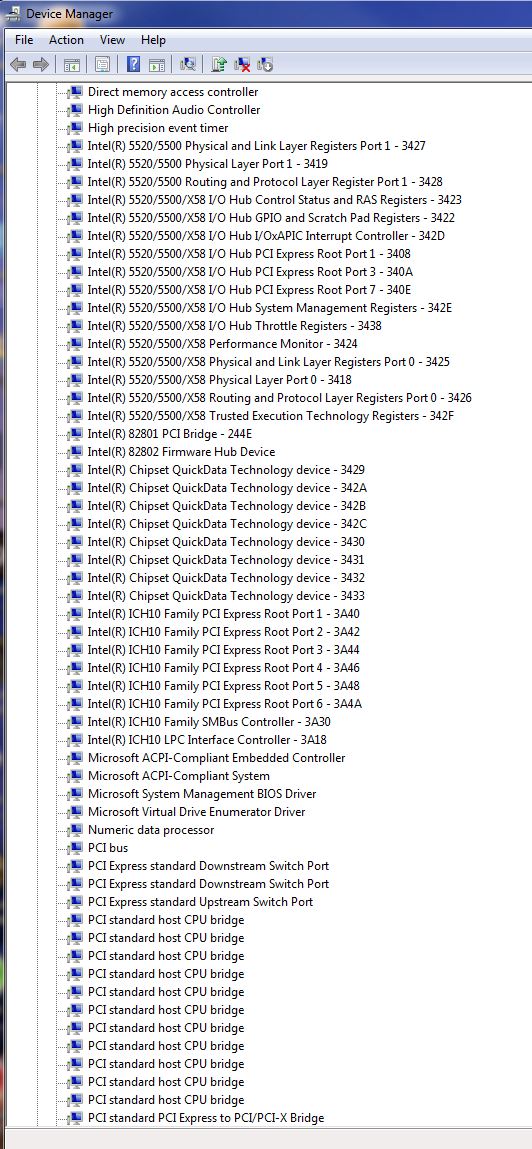The image size is (532, 1149).
Task: Select Chipset QuickData Technology device - 342B
Action: (226, 506)
